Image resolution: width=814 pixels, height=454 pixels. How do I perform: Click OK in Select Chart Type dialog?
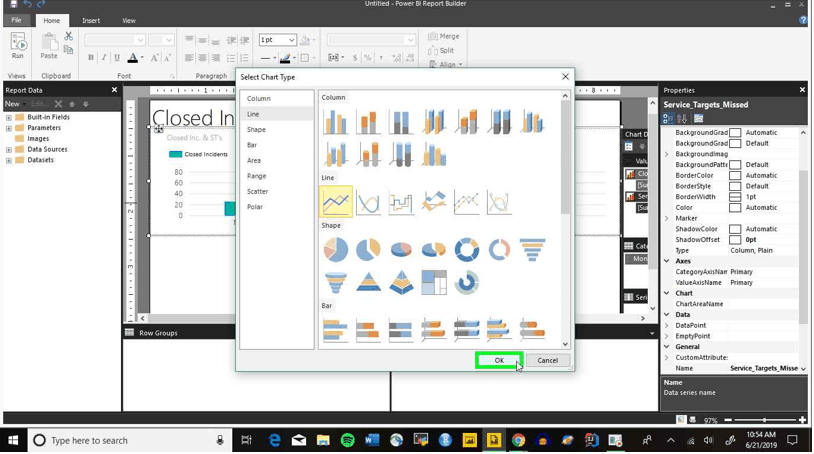pyautogui.click(x=498, y=360)
